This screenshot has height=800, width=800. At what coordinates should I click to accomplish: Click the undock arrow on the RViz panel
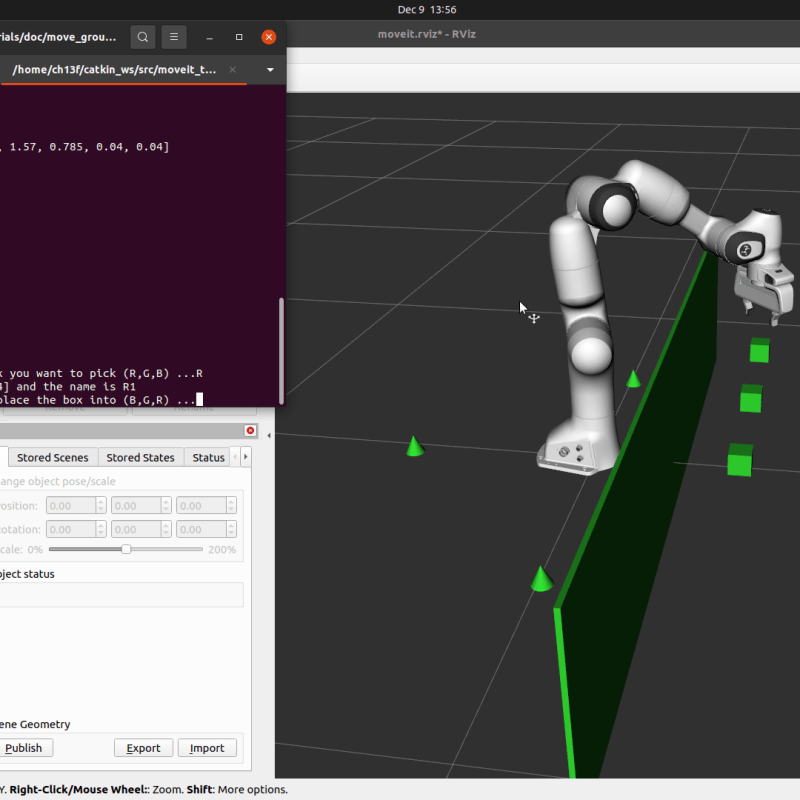[270, 436]
